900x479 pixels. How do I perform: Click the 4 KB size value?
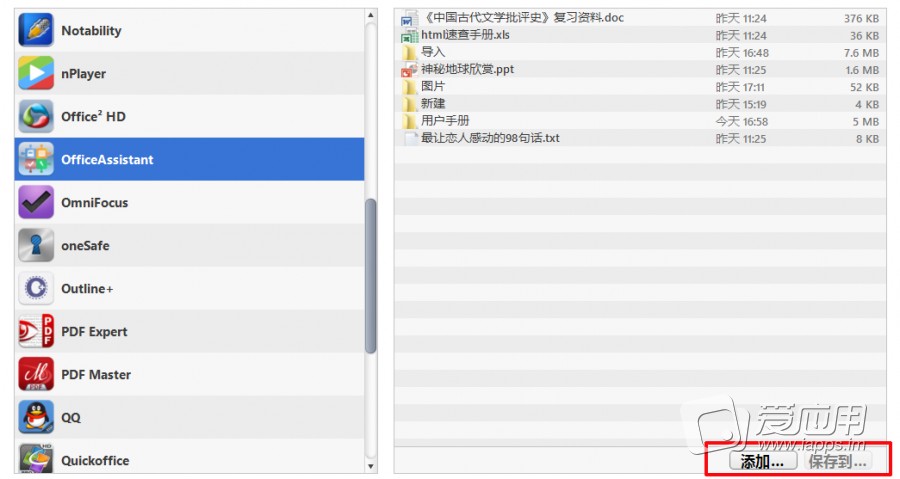click(x=867, y=104)
